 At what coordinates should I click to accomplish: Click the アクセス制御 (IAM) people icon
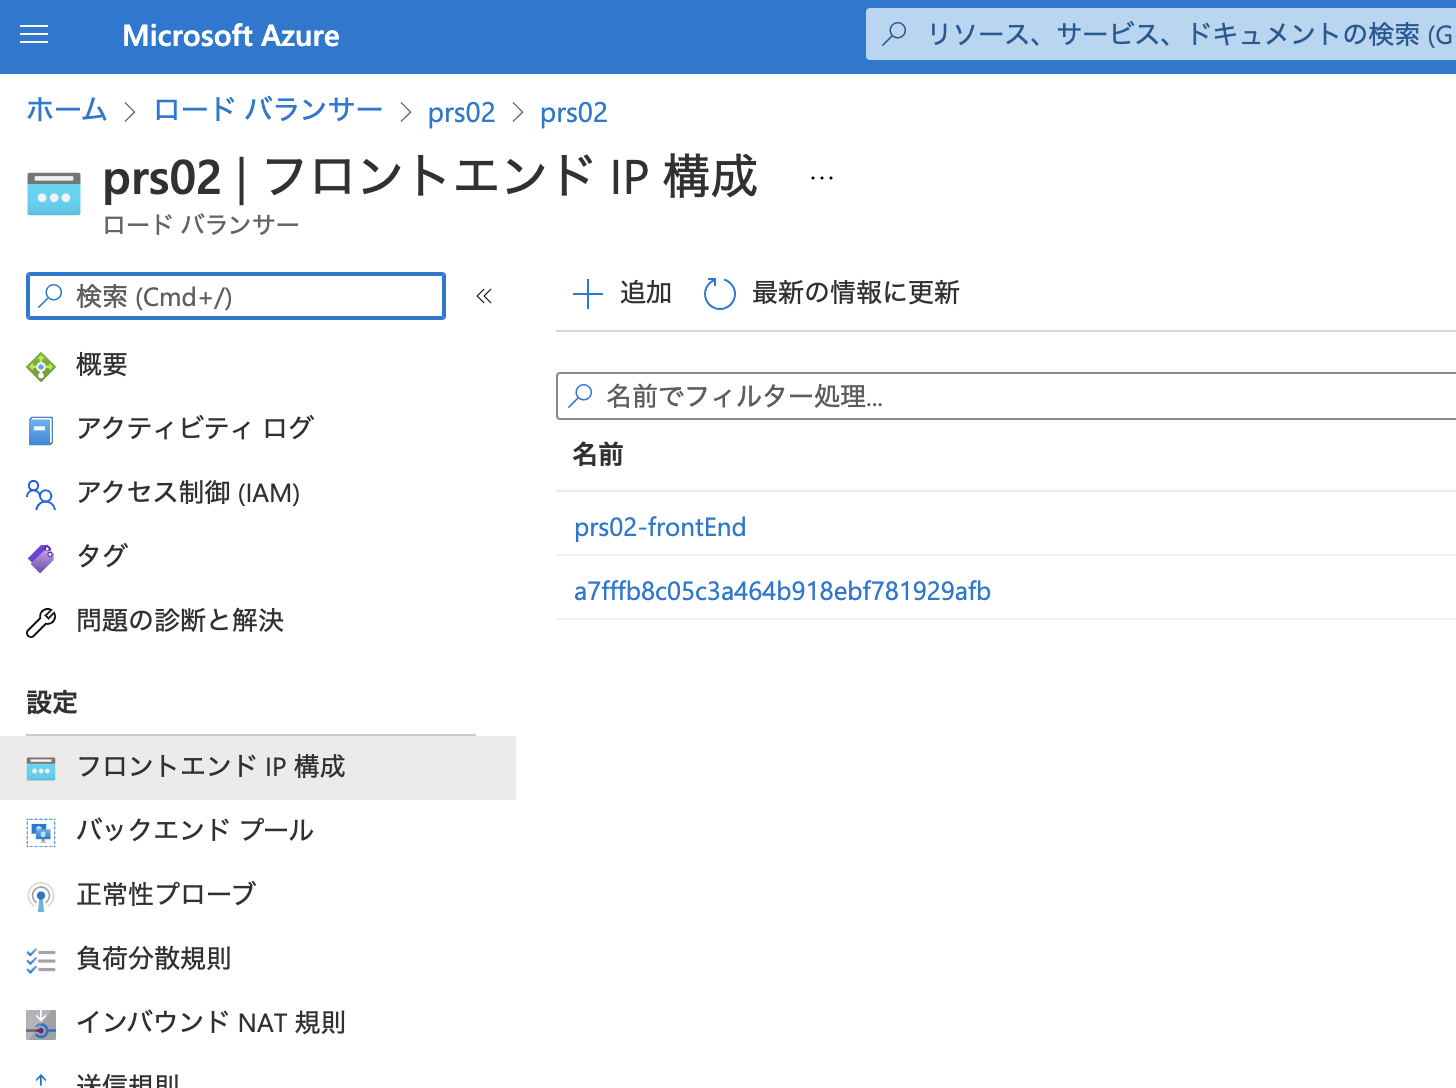(x=41, y=495)
